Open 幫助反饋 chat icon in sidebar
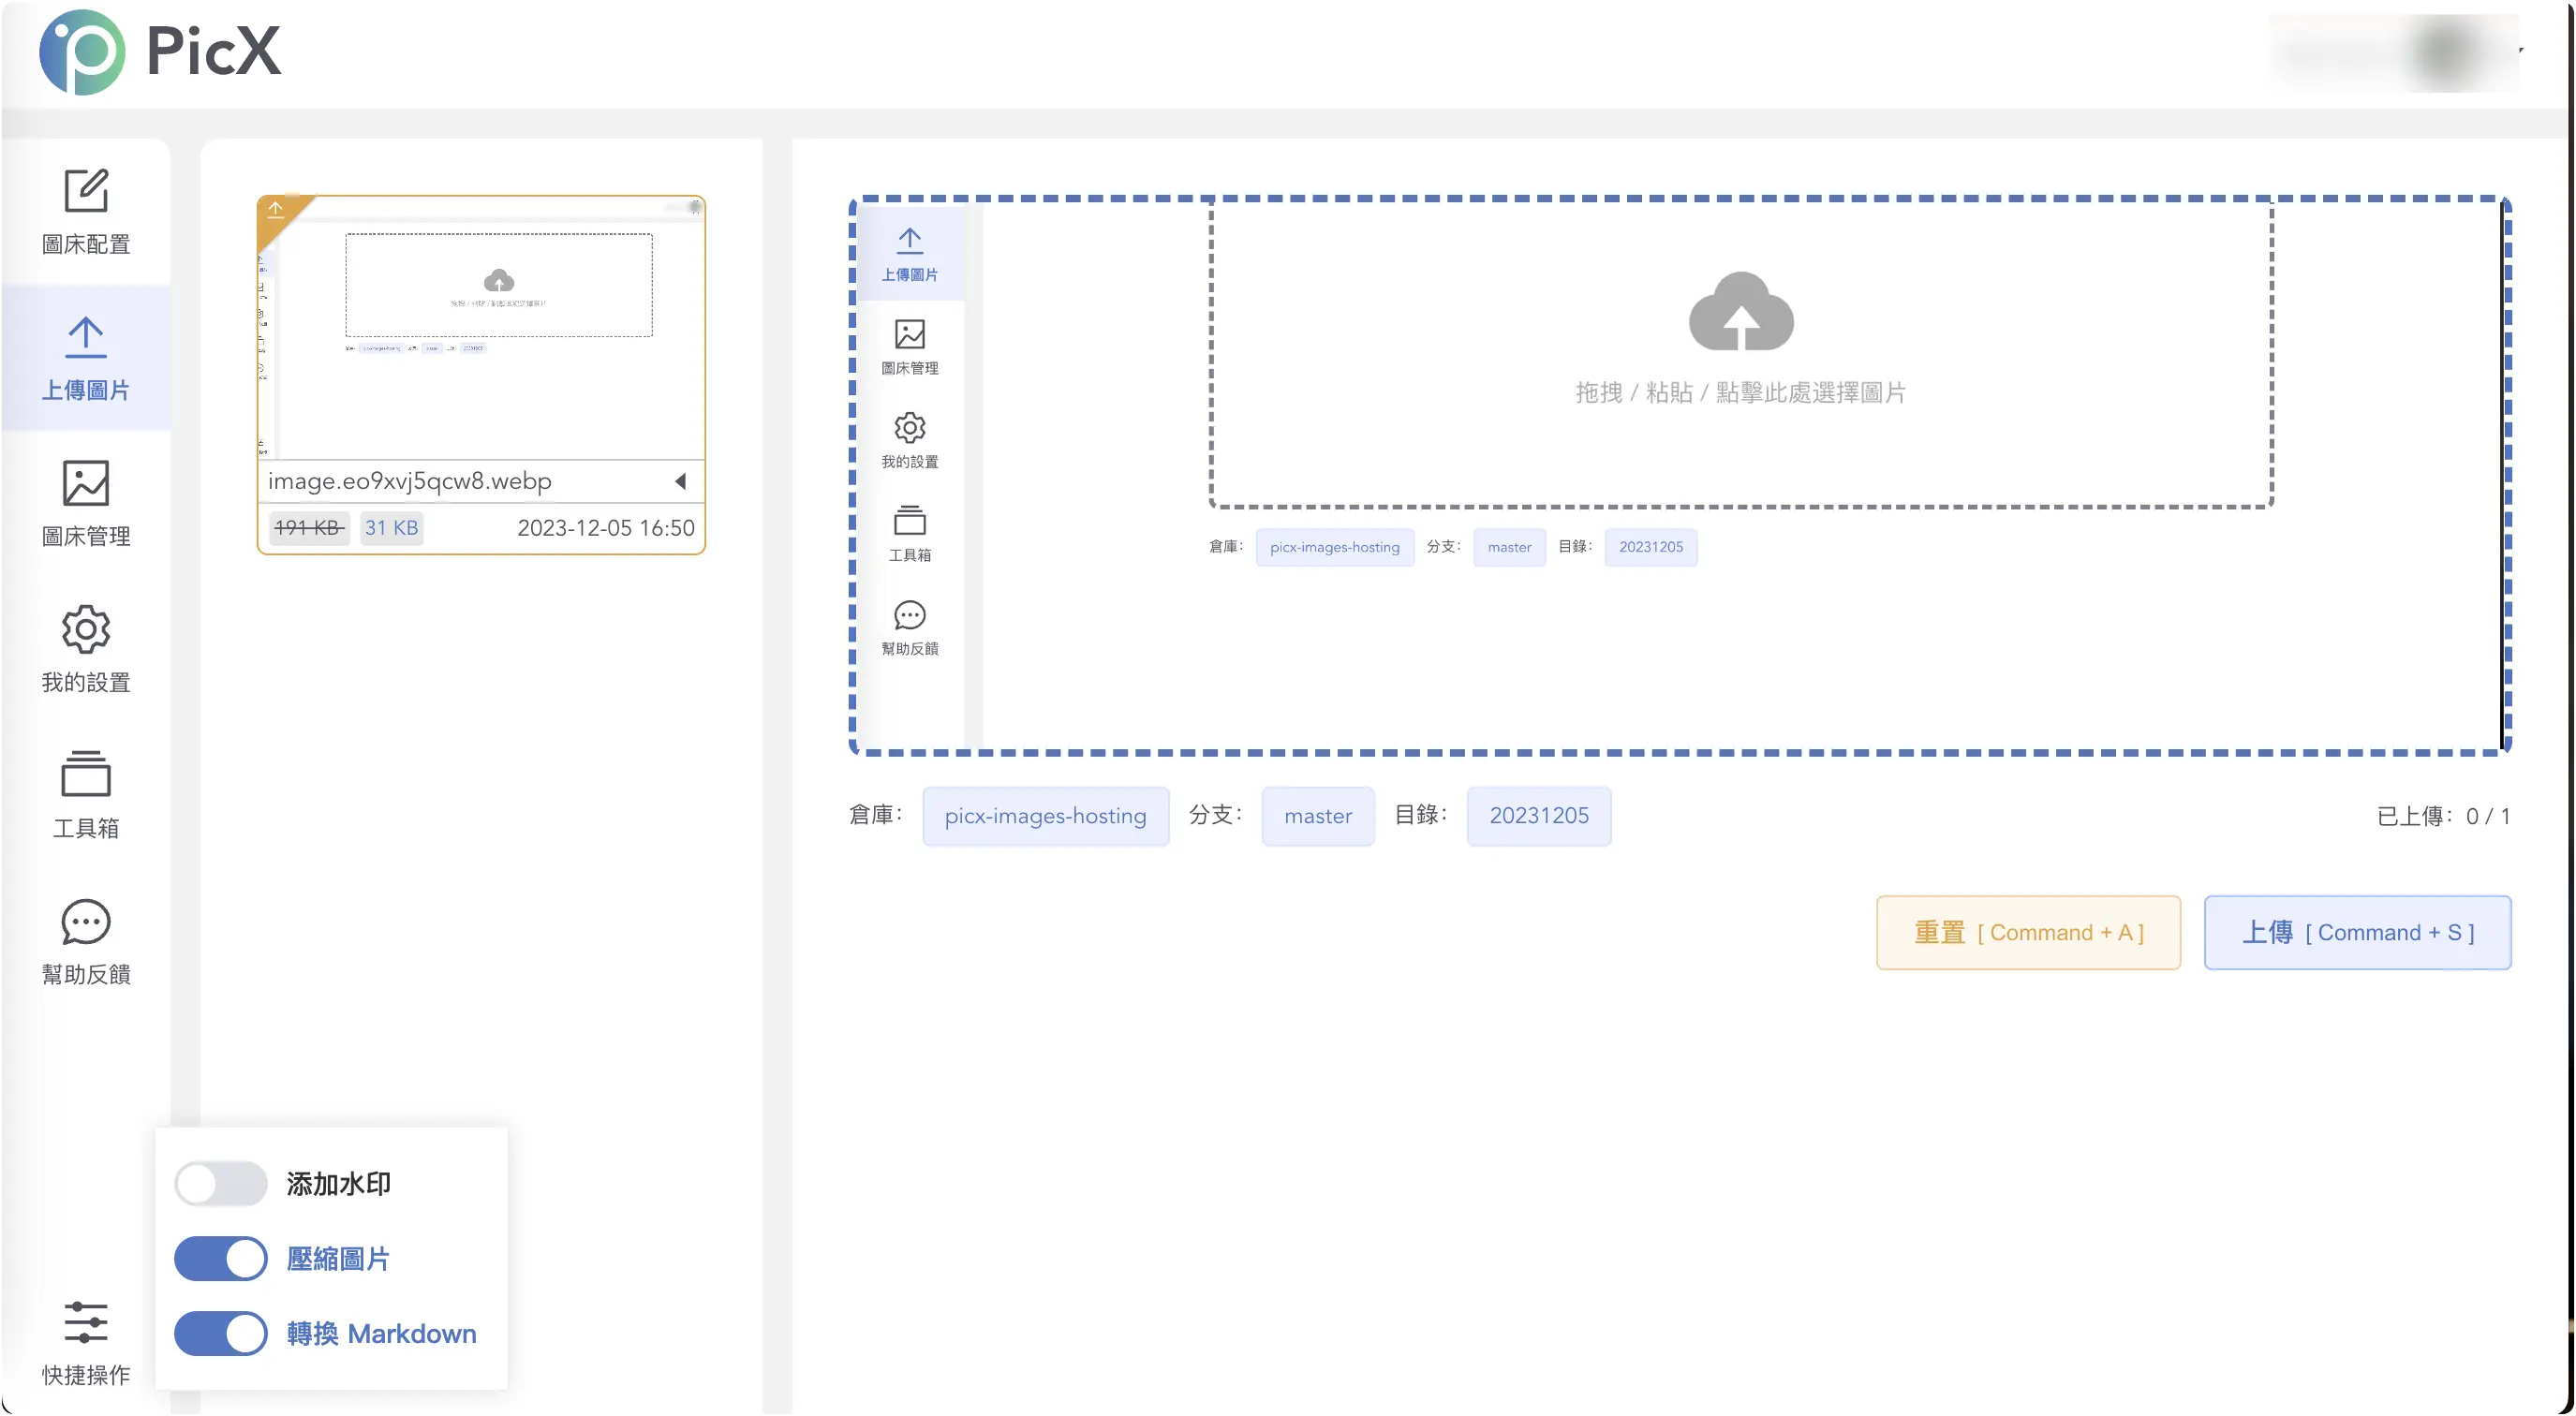This screenshot has height=1416, width=2576. pyautogui.click(x=86, y=942)
